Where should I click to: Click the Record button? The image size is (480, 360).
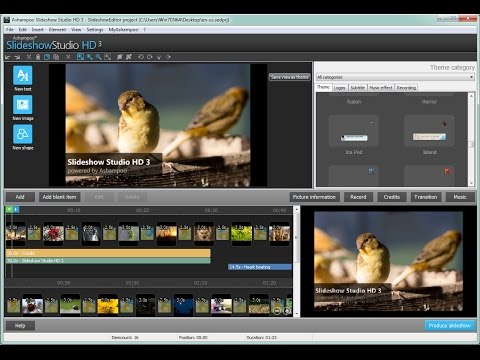358,197
